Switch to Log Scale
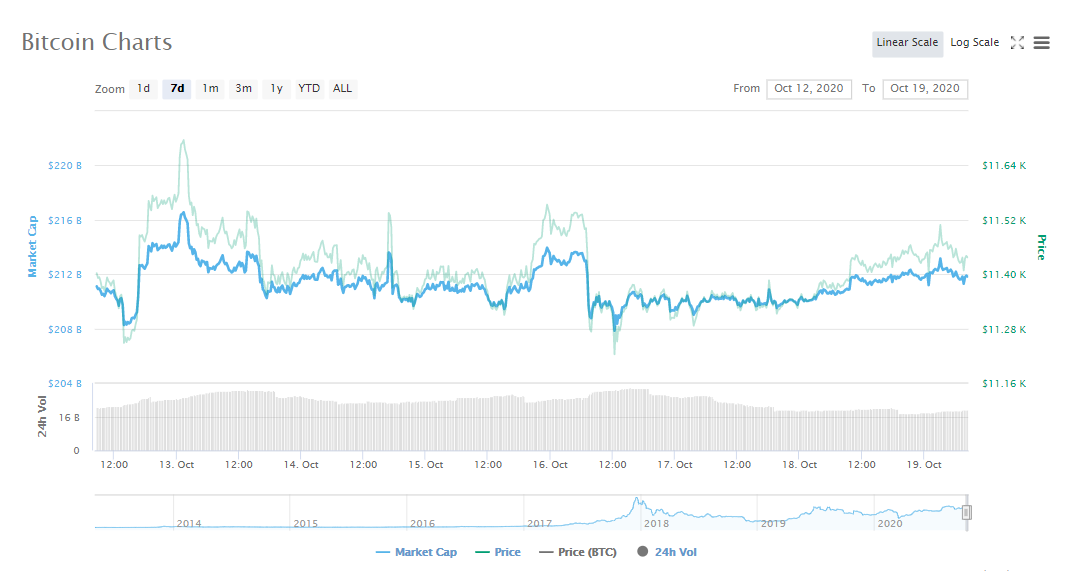 click(x=974, y=42)
